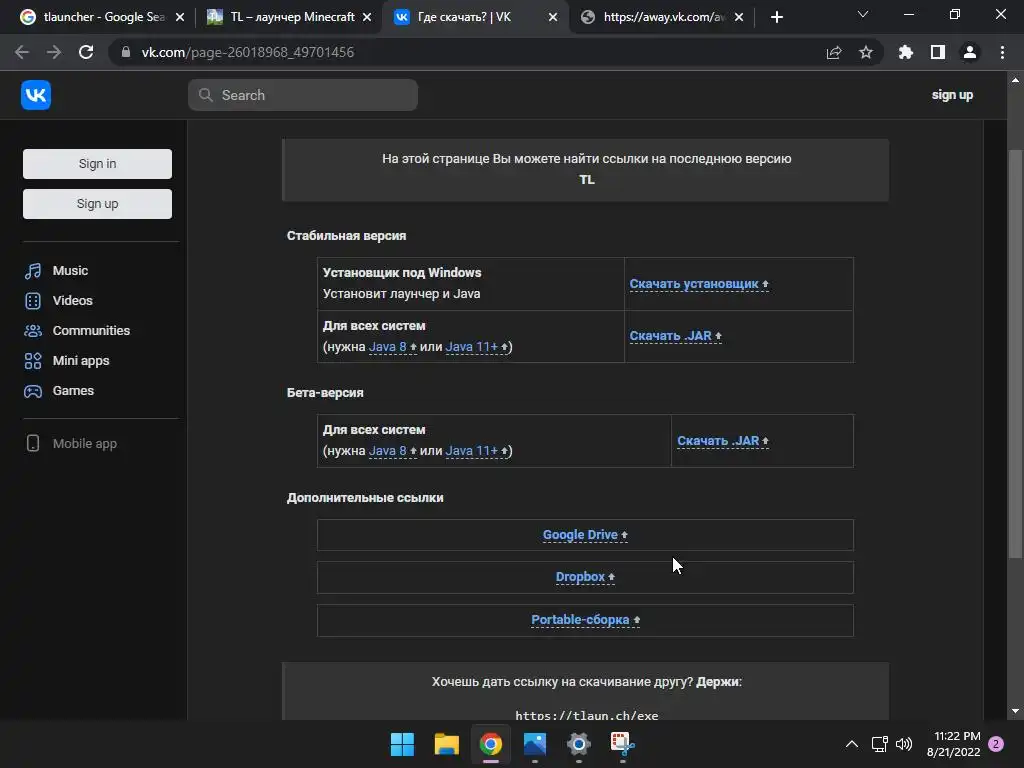The image size is (1024, 768).
Task: Click the scrollbar down arrow
Action: point(1015,711)
